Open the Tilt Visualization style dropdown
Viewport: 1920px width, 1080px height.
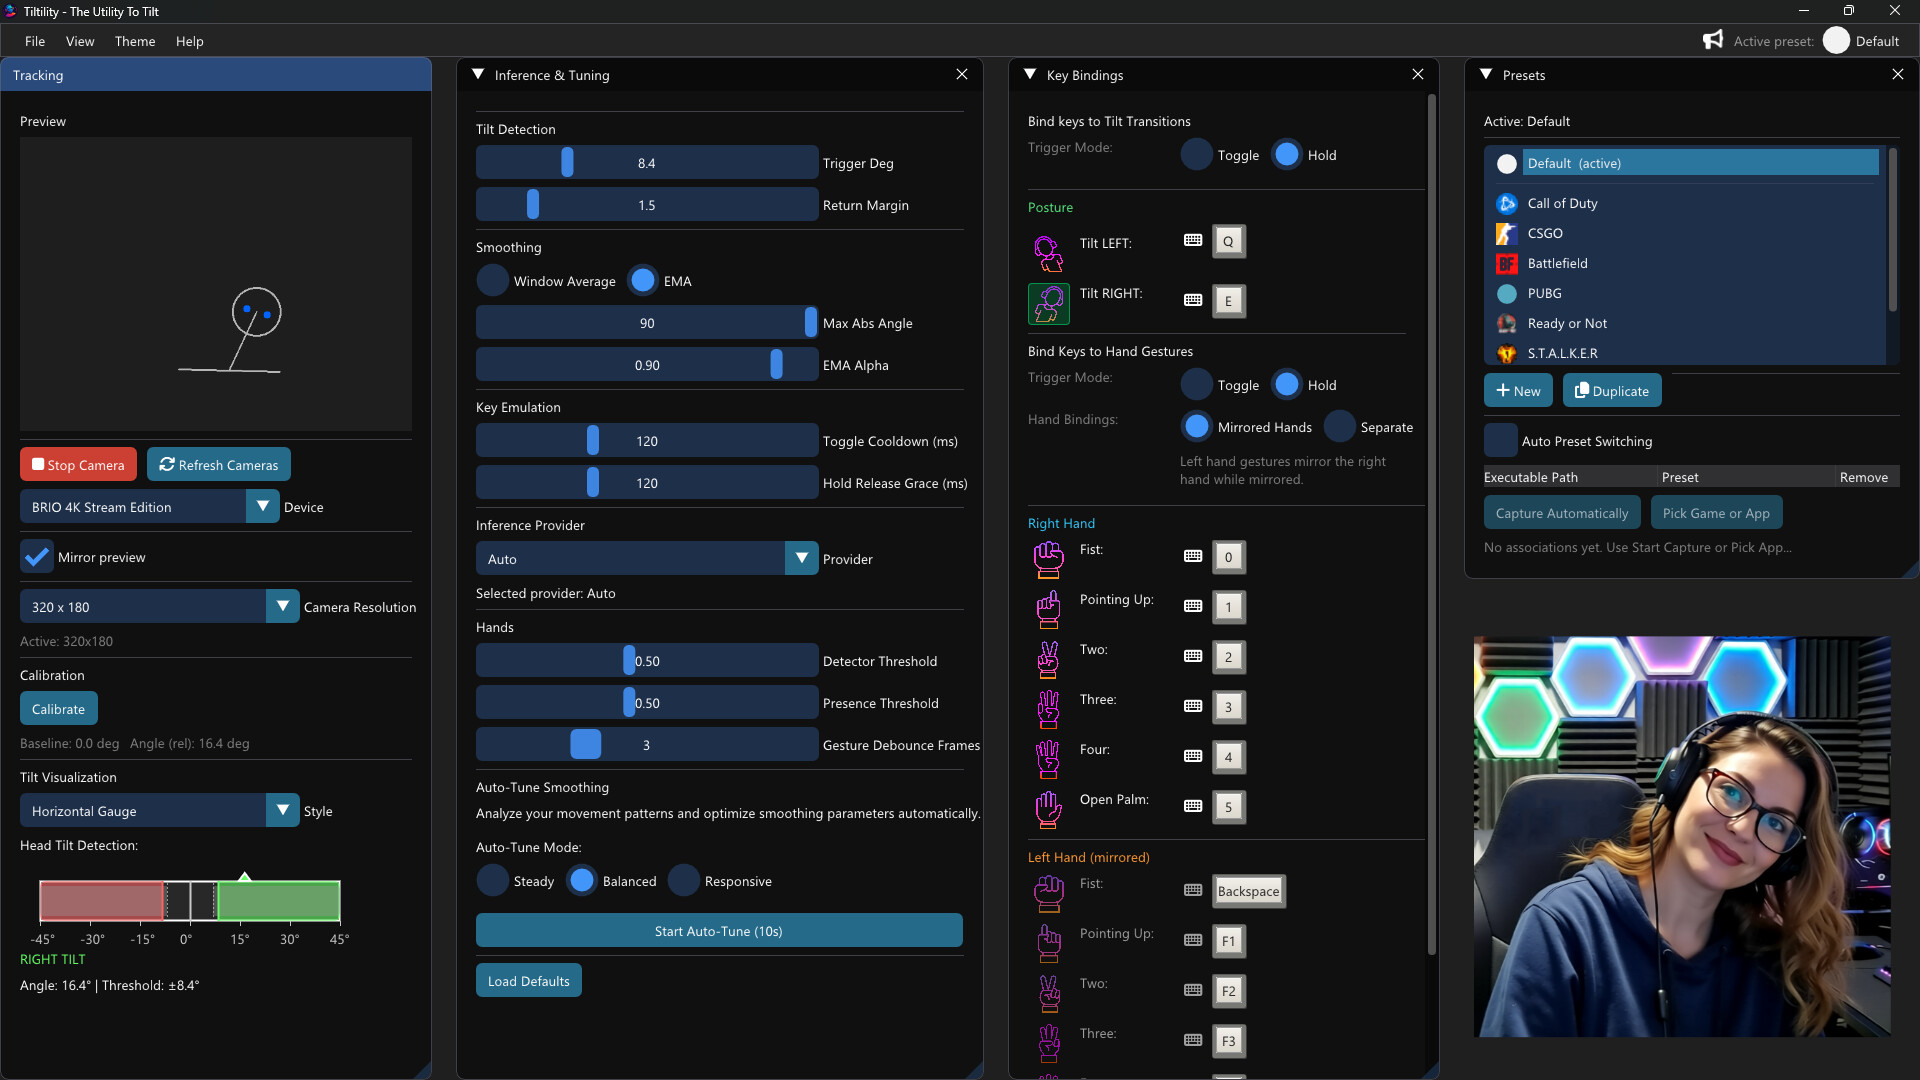coord(282,810)
